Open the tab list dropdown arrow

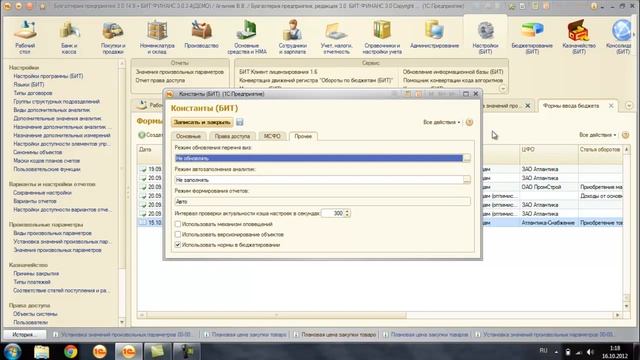(x=629, y=106)
